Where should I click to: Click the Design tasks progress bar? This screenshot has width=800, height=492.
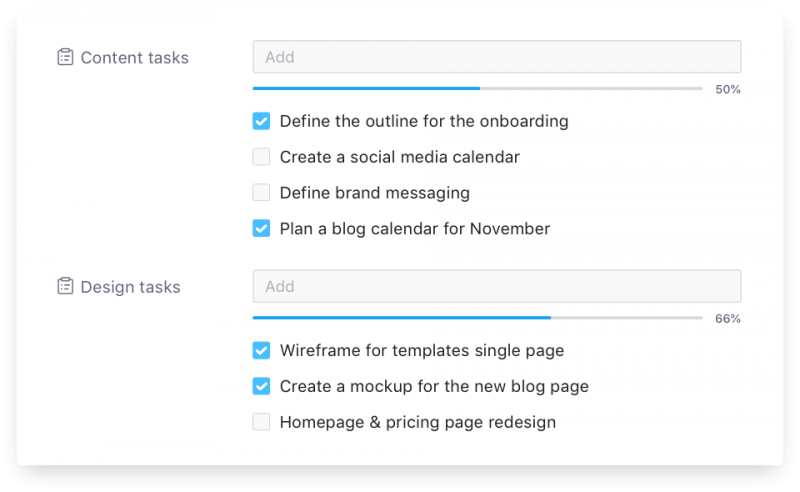(477, 318)
